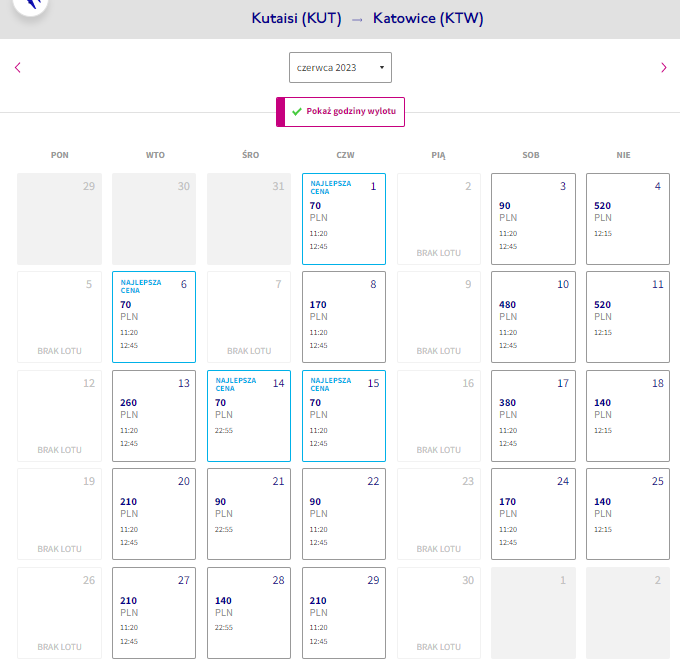Click greyed-out July 1 cell

point(533,613)
